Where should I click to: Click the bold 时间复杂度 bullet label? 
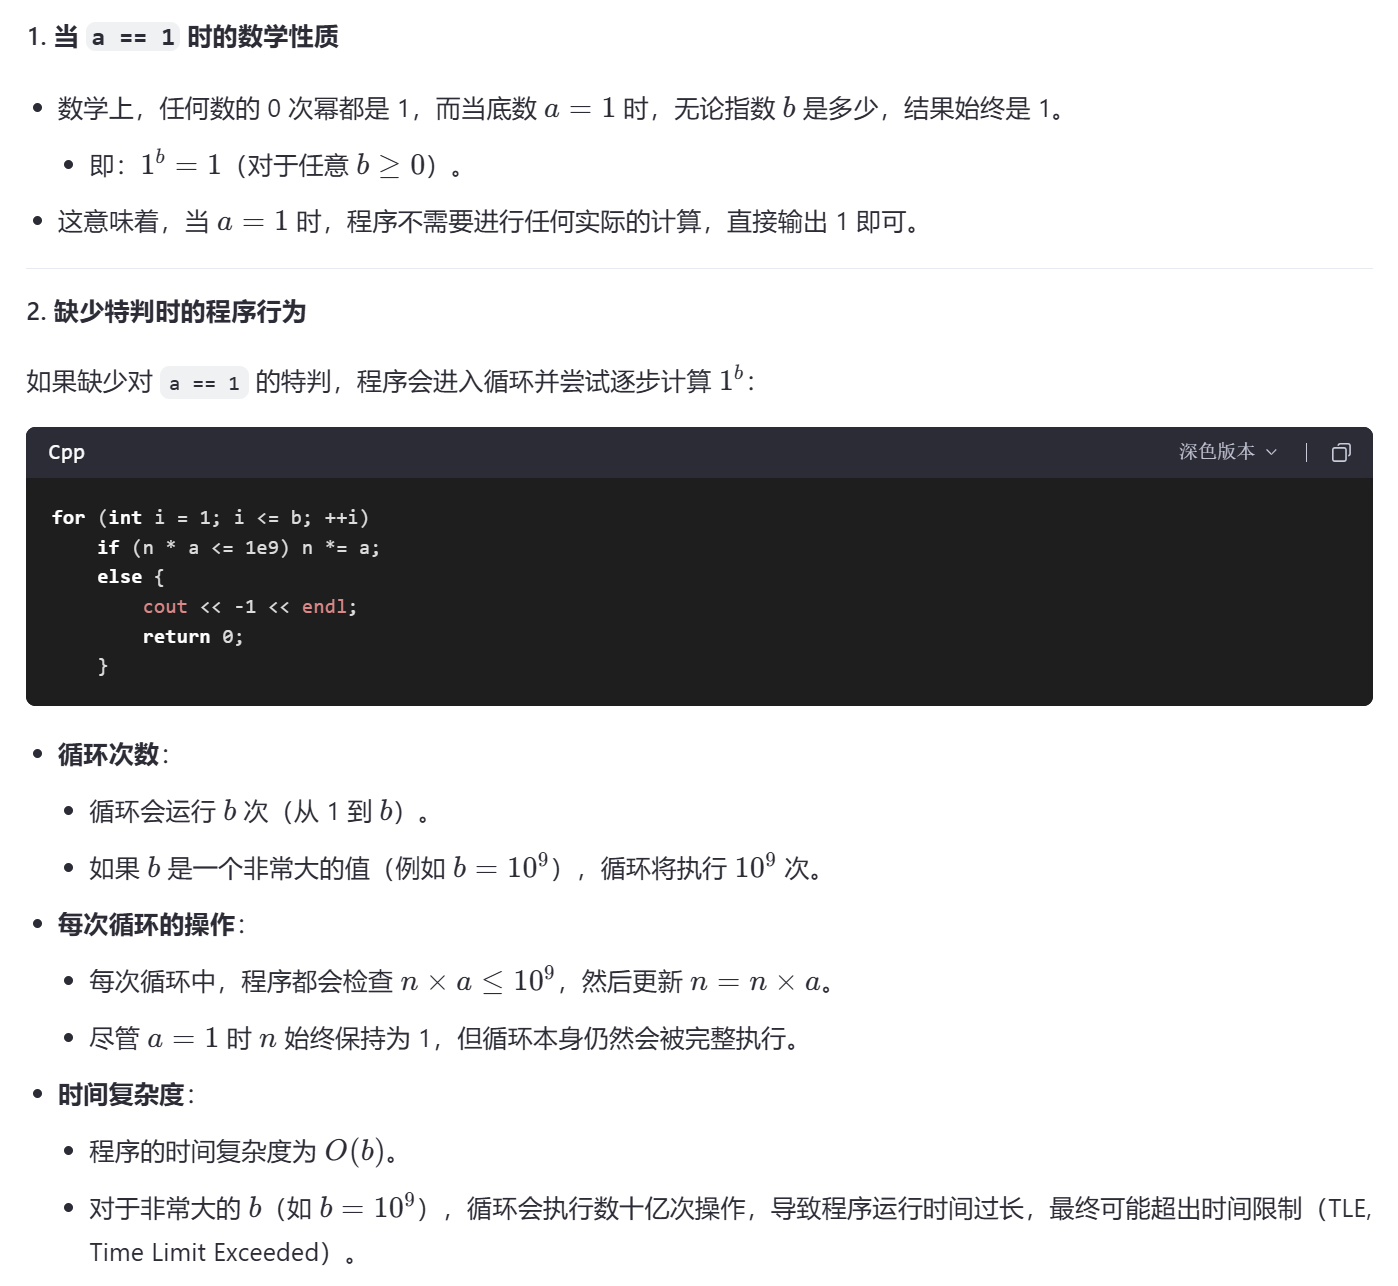[121, 1095]
